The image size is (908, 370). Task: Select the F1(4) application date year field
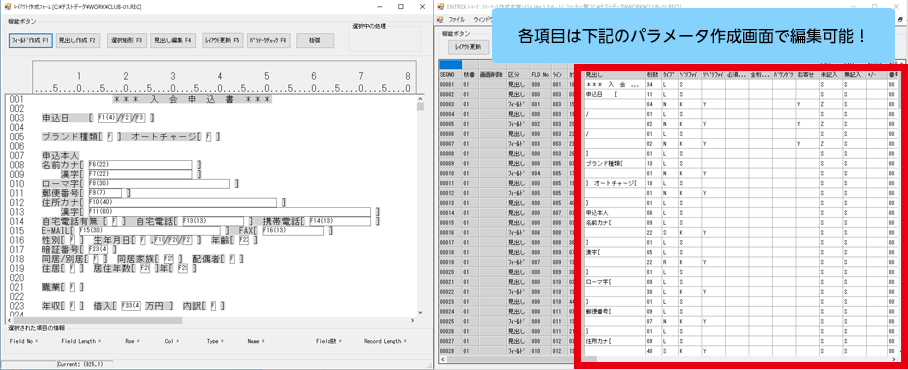click(x=107, y=118)
